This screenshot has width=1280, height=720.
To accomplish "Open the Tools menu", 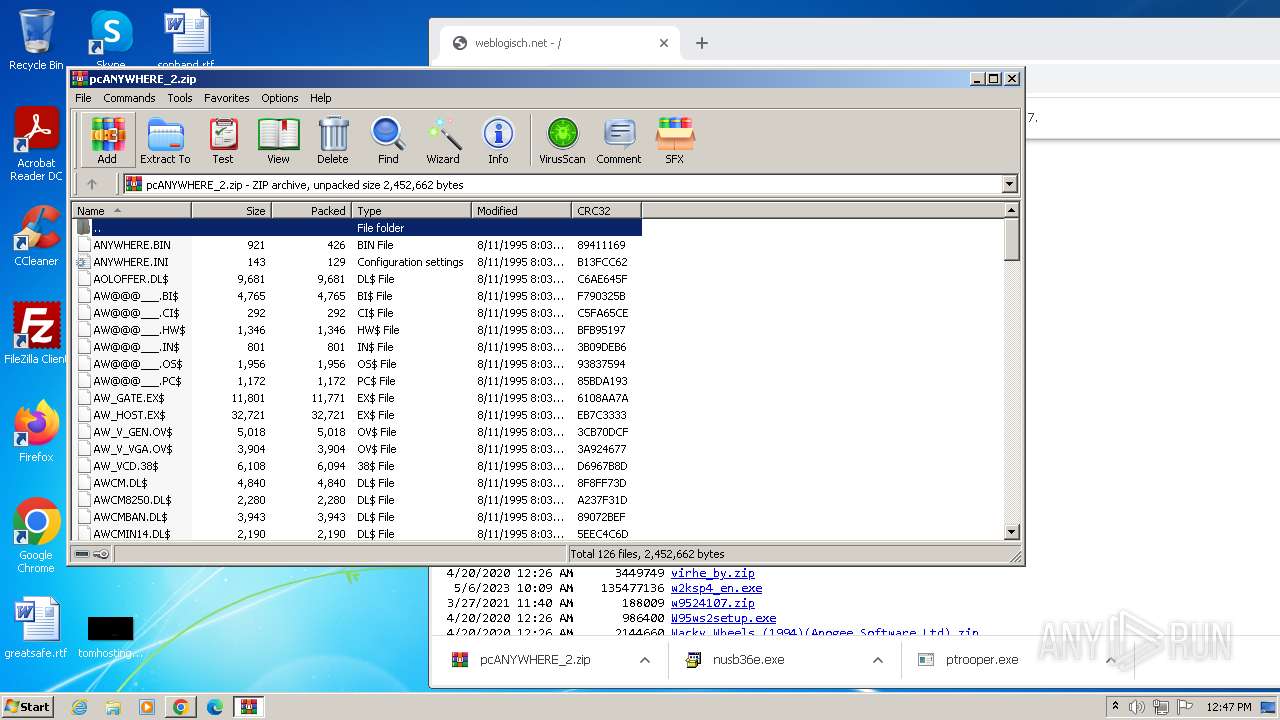I will click(180, 98).
